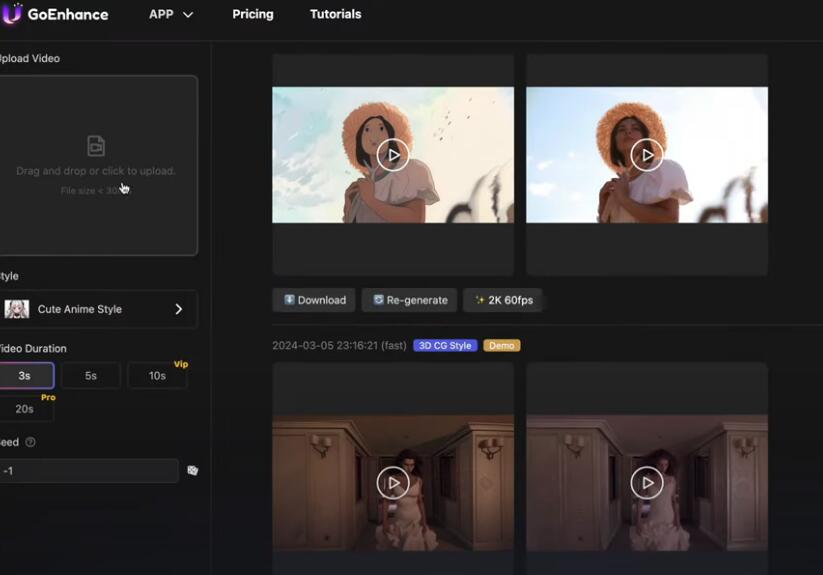Click the Download button
The image size is (823, 575).
(x=314, y=300)
